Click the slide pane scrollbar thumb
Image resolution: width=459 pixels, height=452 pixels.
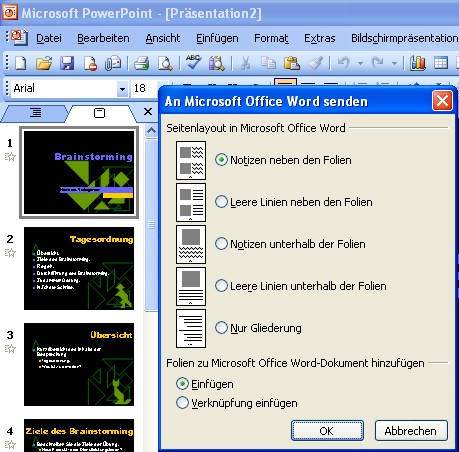point(152,225)
